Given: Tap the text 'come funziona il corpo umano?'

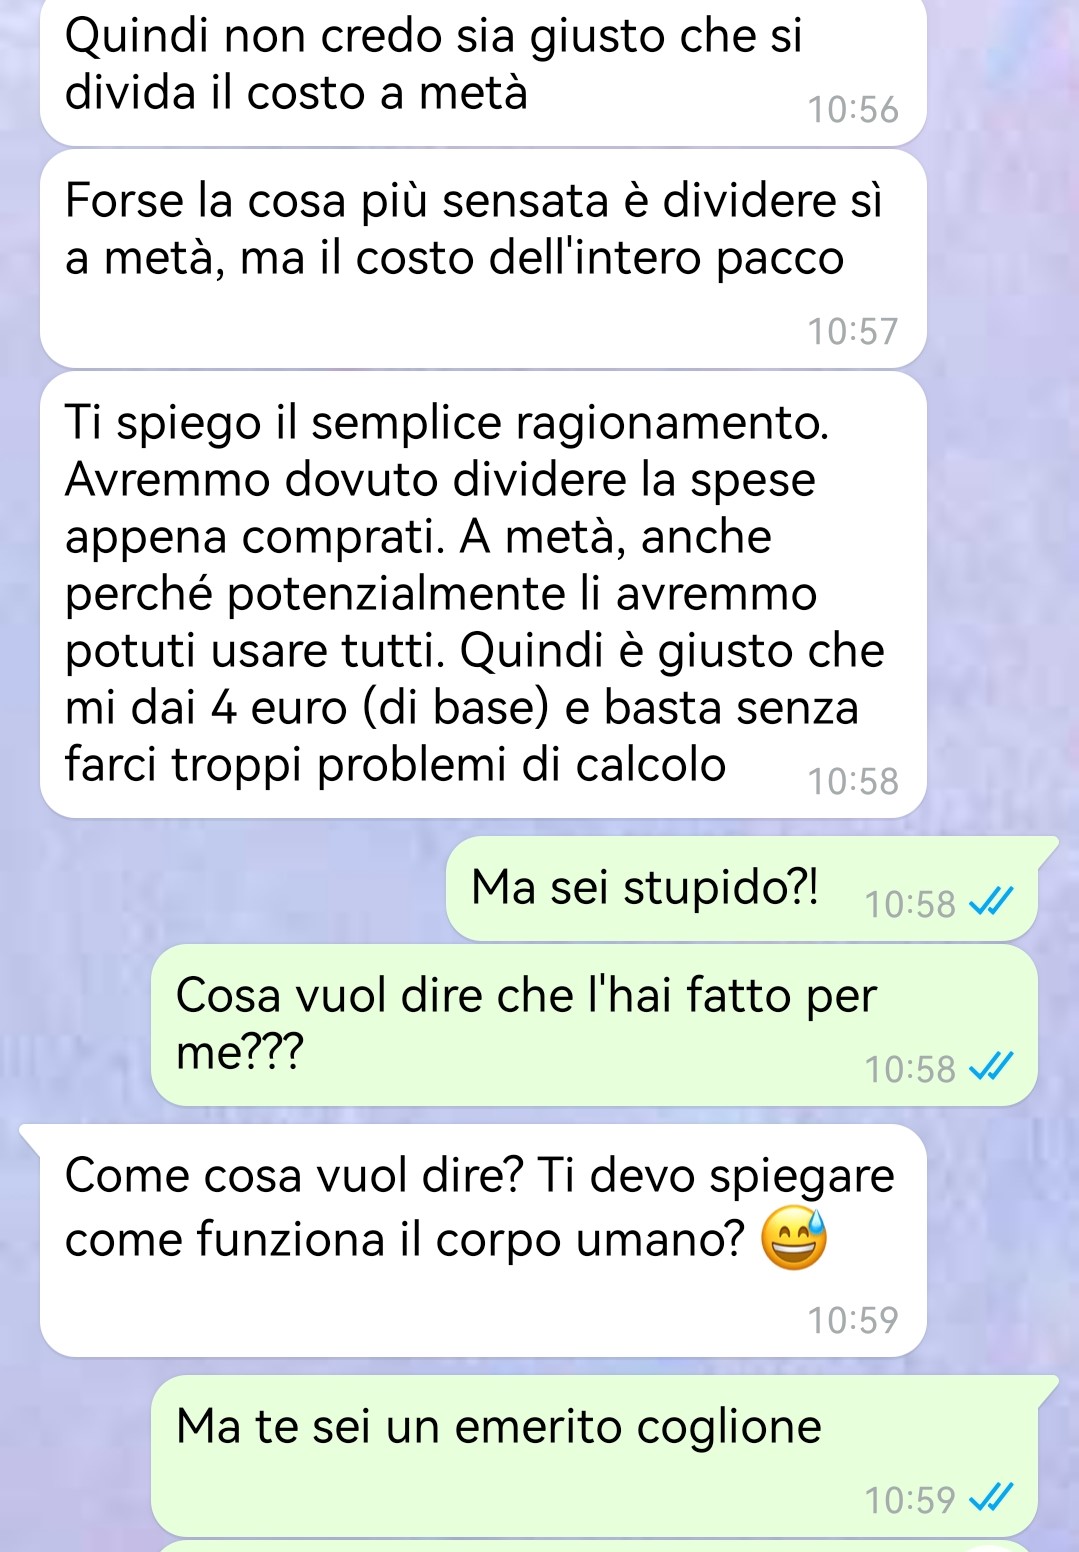Looking at the screenshot, I should (x=405, y=1239).
